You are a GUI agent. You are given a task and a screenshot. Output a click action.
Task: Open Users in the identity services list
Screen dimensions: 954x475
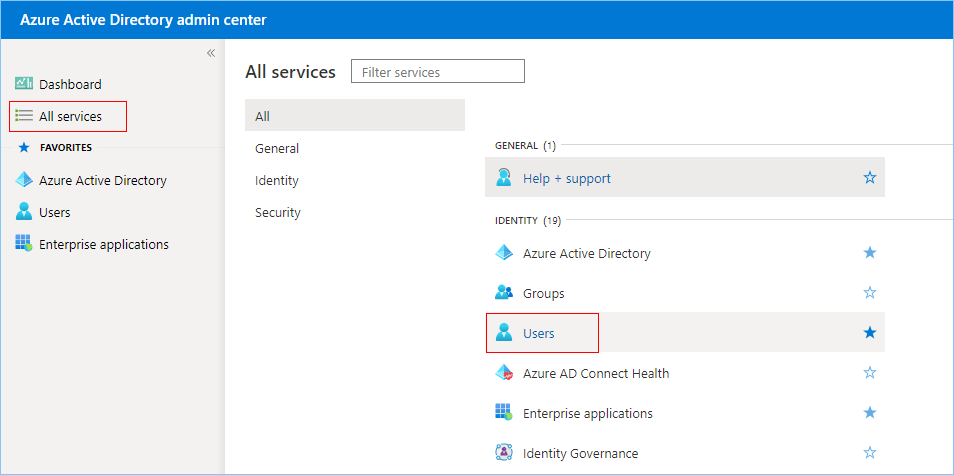pos(539,333)
